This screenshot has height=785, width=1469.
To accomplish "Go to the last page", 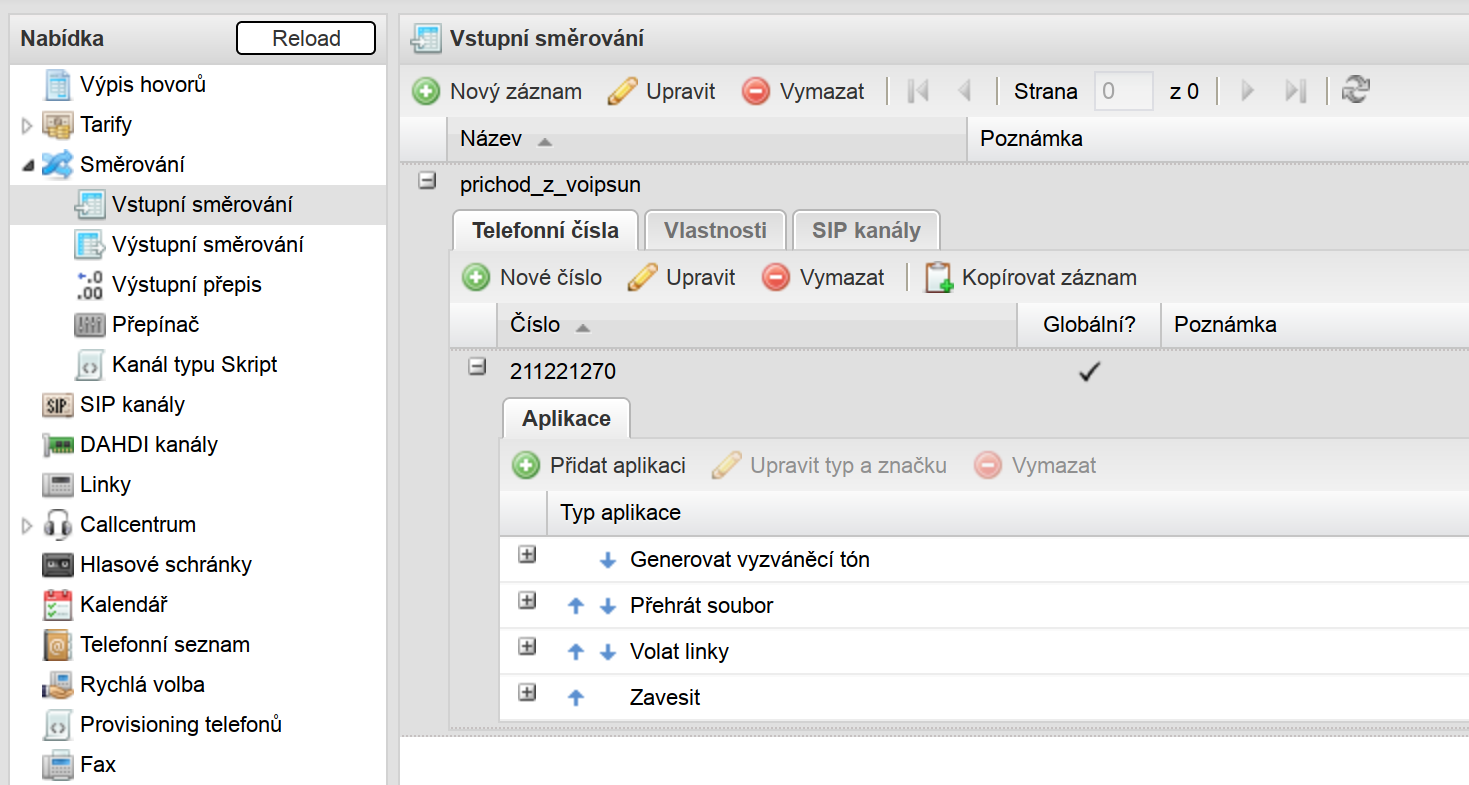I will 1296,91.
